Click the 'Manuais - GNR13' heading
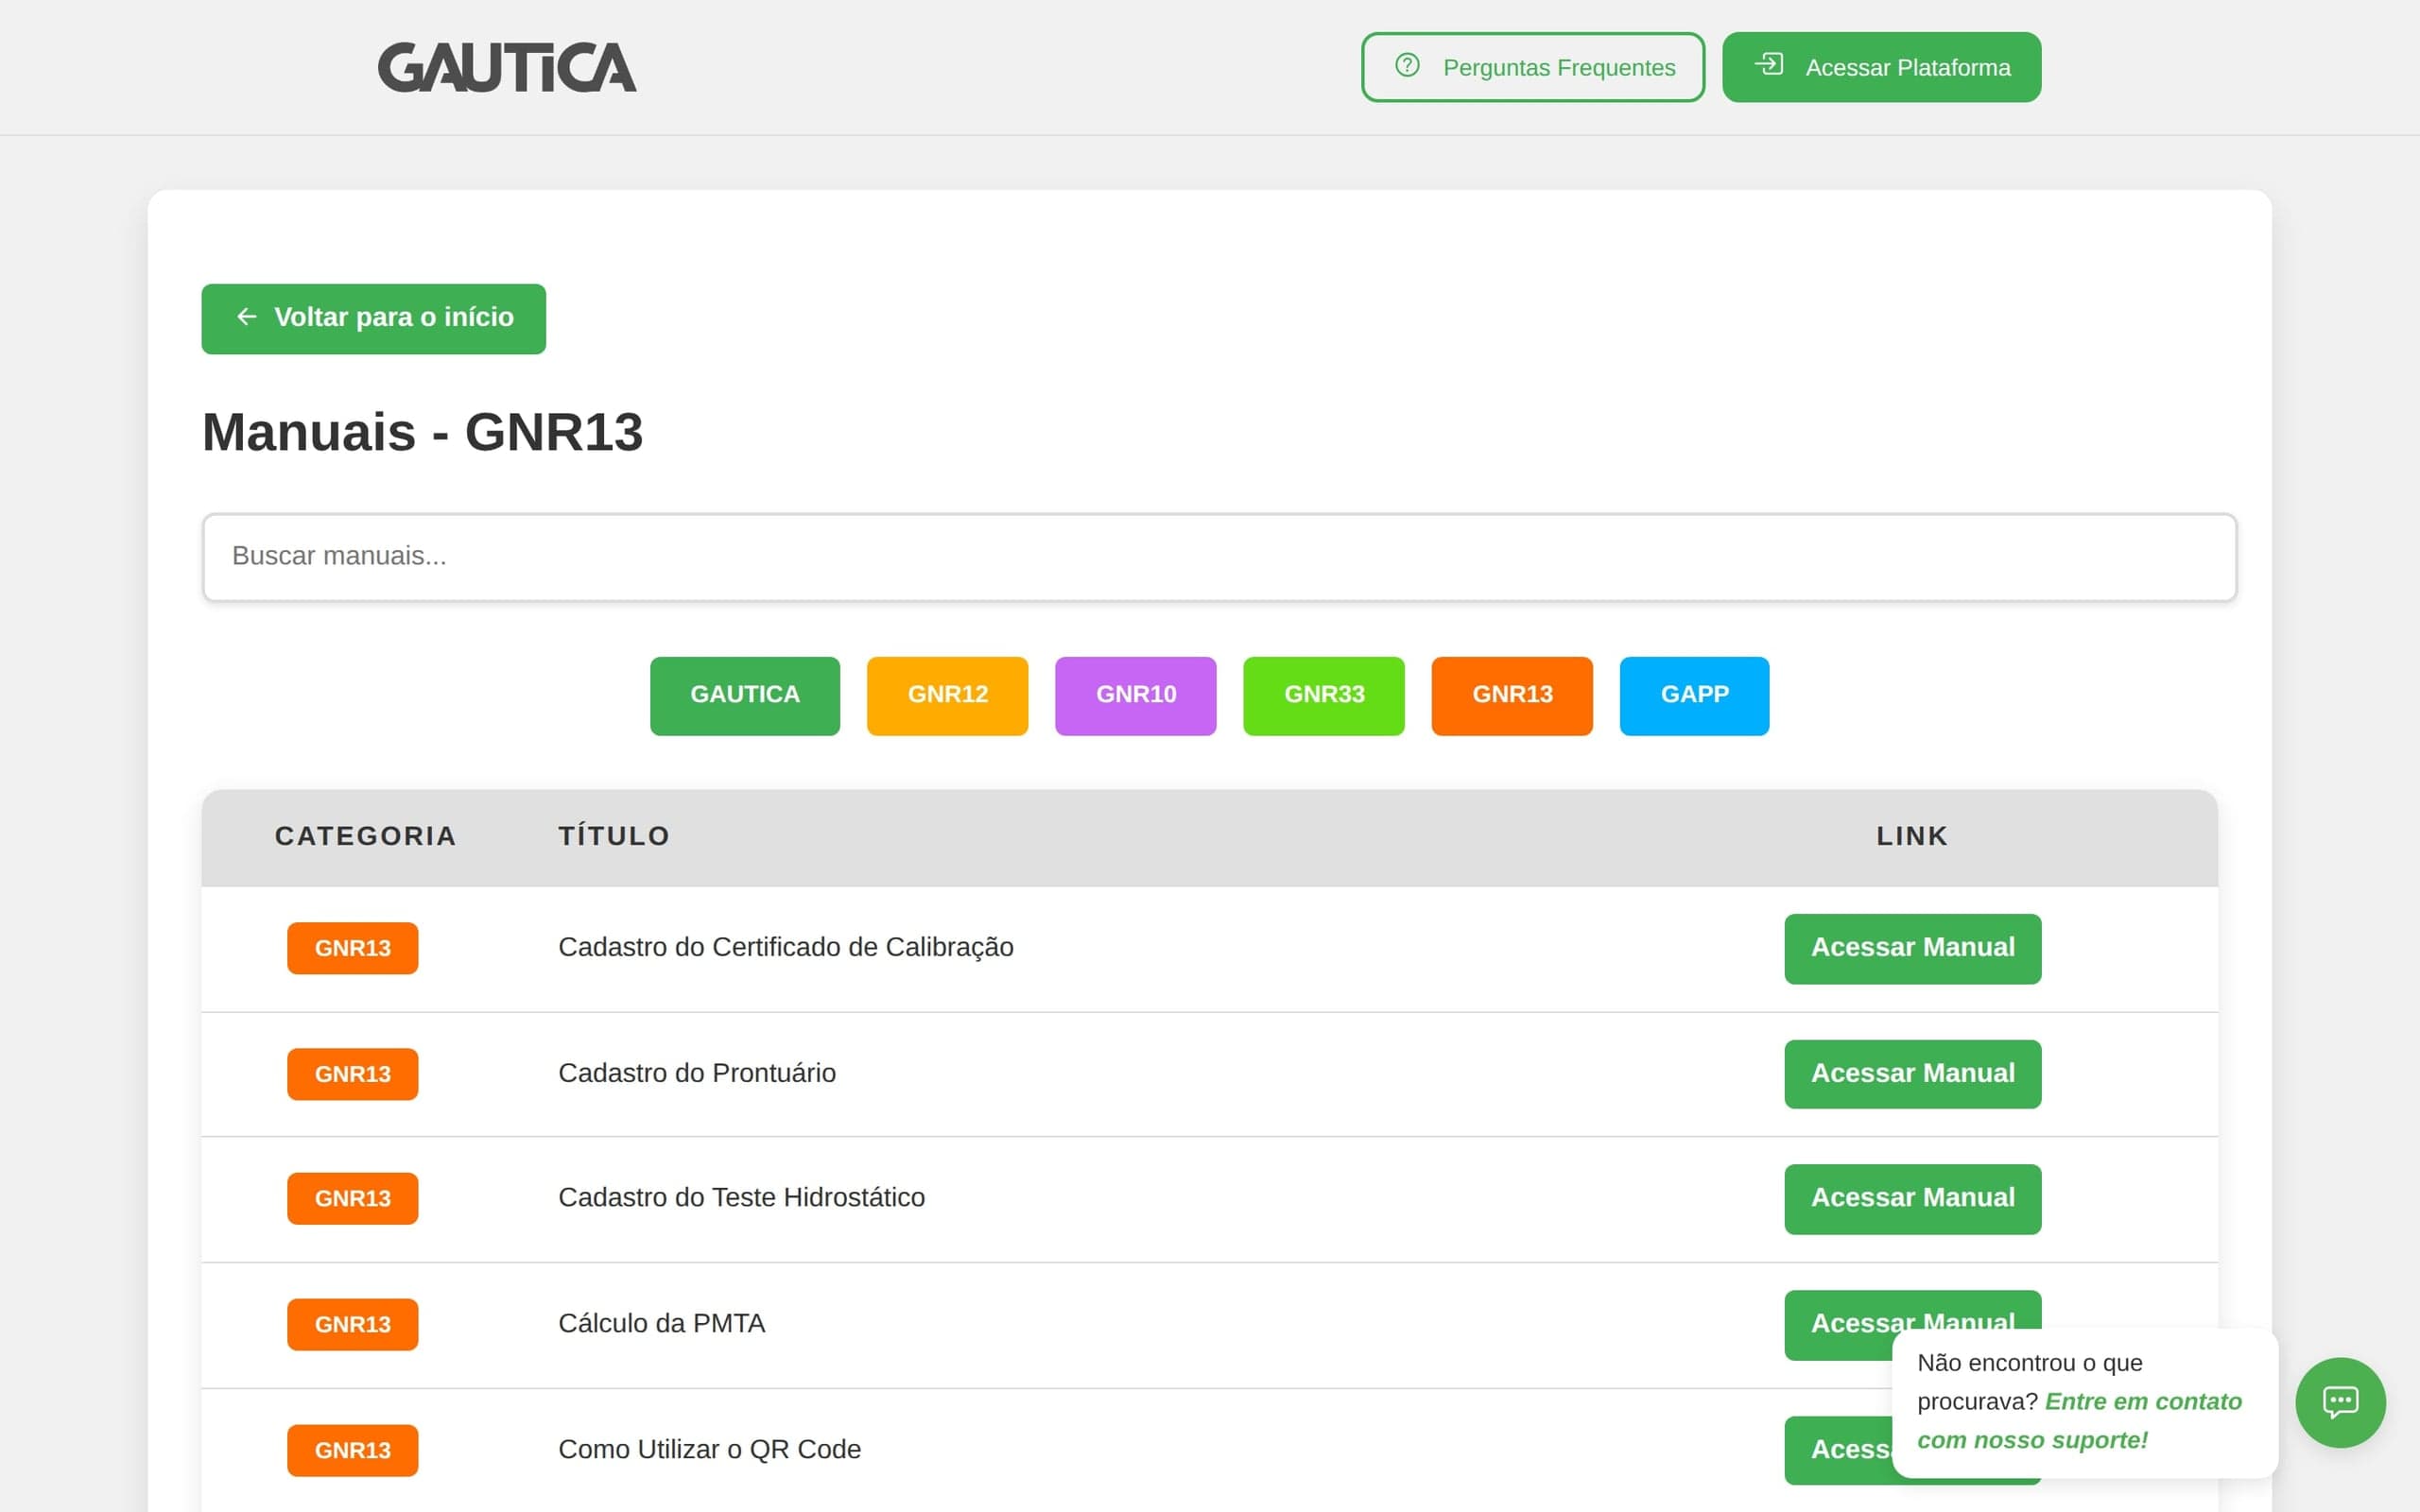This screenshot has width=2420, height=1512. click(x=422, y=432)
